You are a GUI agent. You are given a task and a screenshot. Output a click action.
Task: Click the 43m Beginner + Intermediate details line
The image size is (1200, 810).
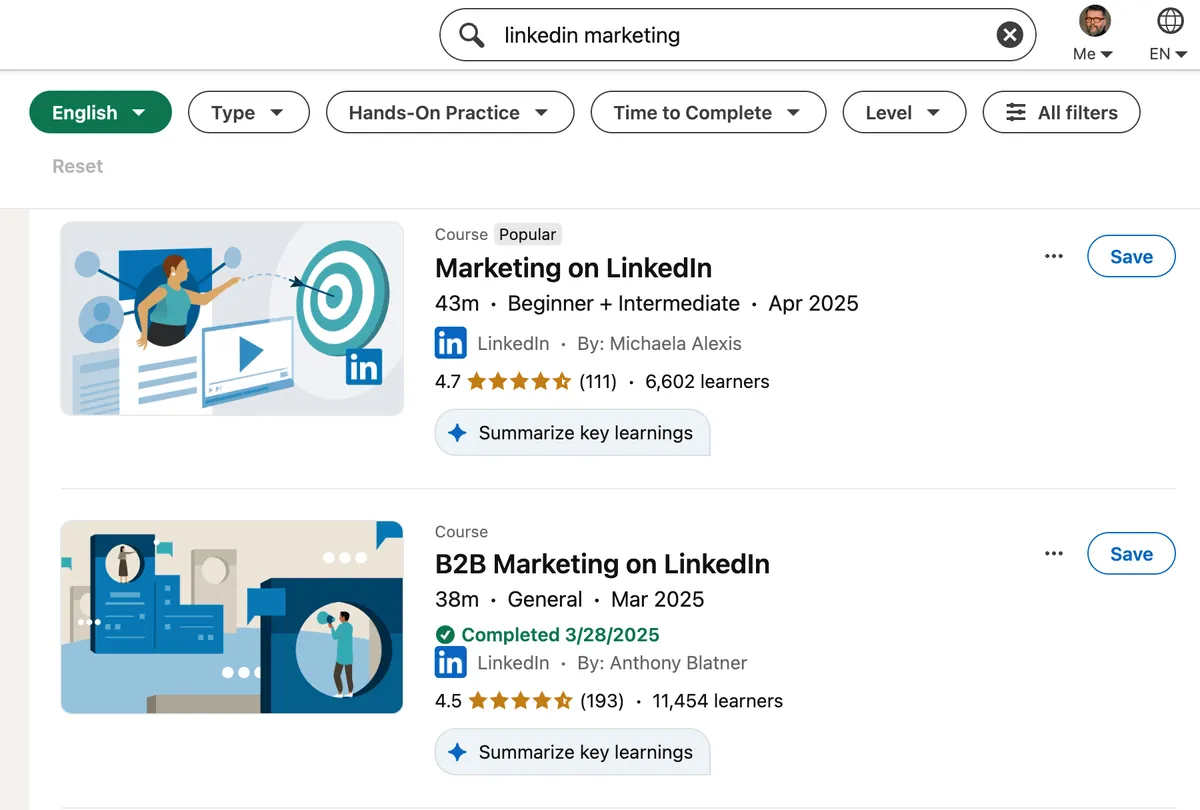coord(647,303)
